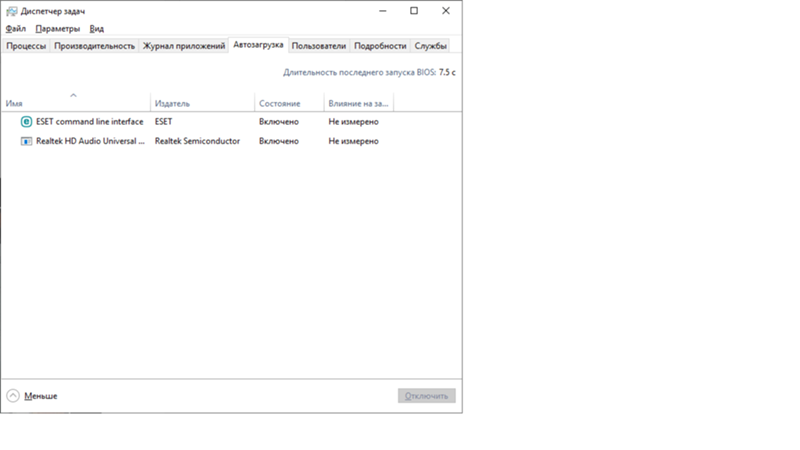
Task: Click Включено status in the ESET row
Action: click(279, 121)
